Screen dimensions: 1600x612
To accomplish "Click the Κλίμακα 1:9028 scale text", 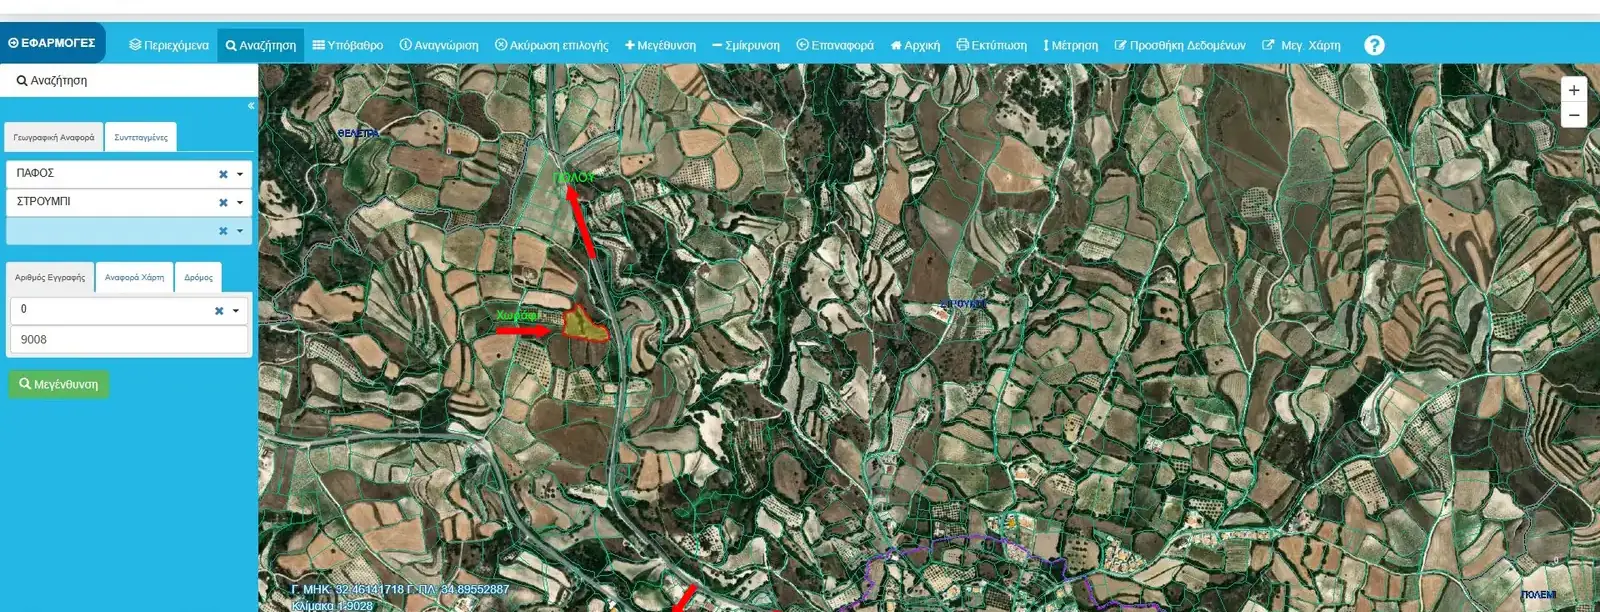I will click(x=332, y=606).
